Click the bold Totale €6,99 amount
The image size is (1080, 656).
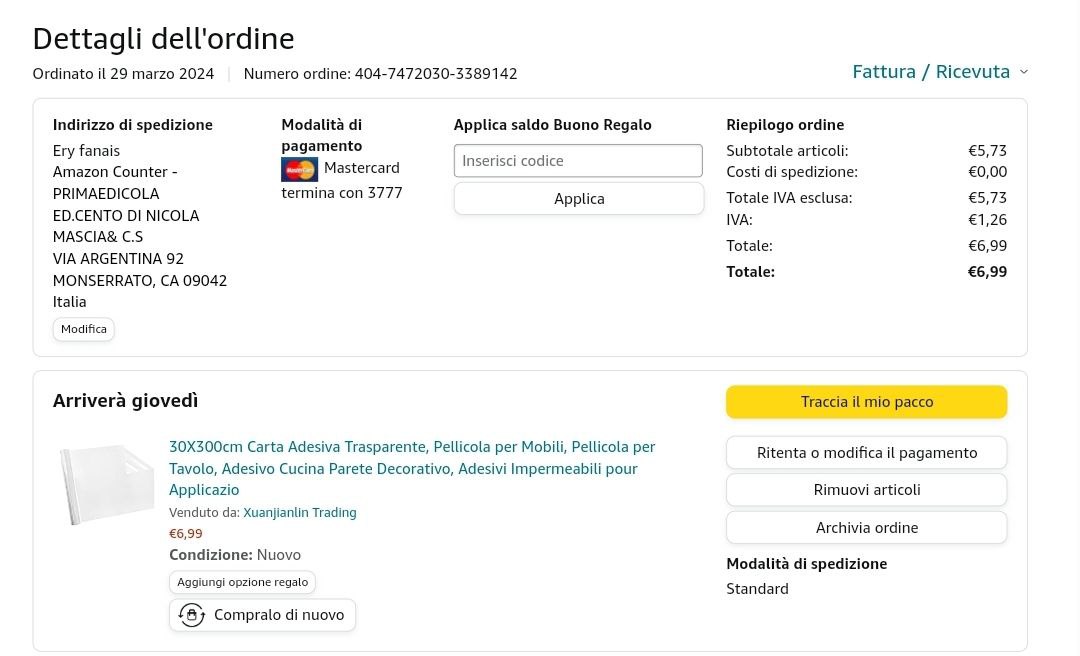click(x=987, y=272)
